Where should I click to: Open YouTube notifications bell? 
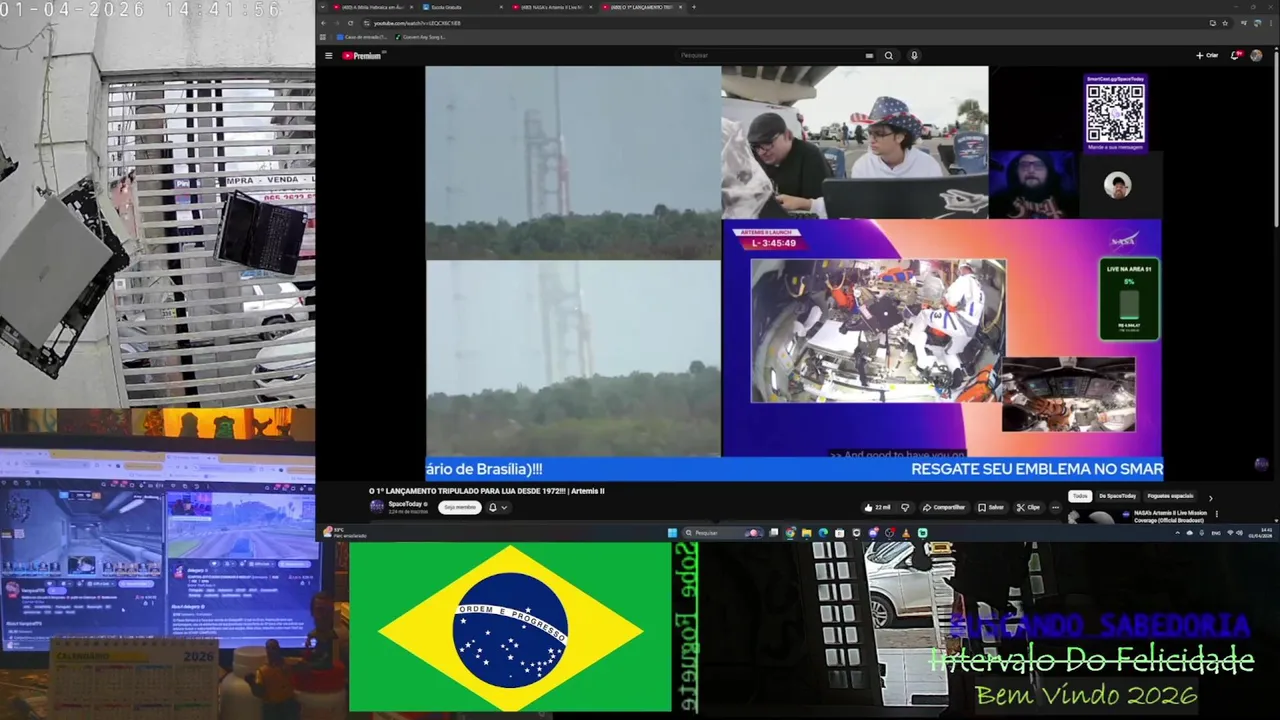[x=1235, y=56]
